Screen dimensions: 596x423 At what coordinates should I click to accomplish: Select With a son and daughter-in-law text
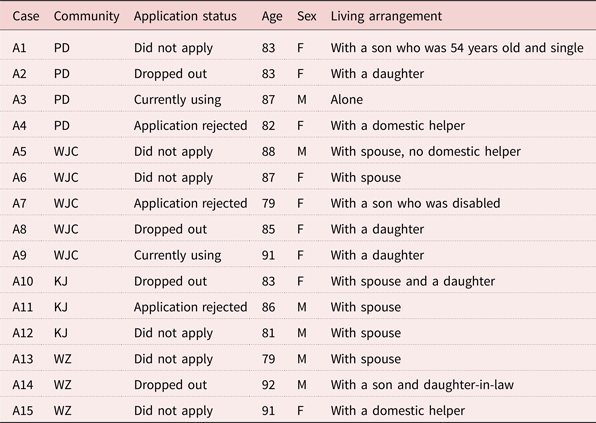click(x=422, y=385)
